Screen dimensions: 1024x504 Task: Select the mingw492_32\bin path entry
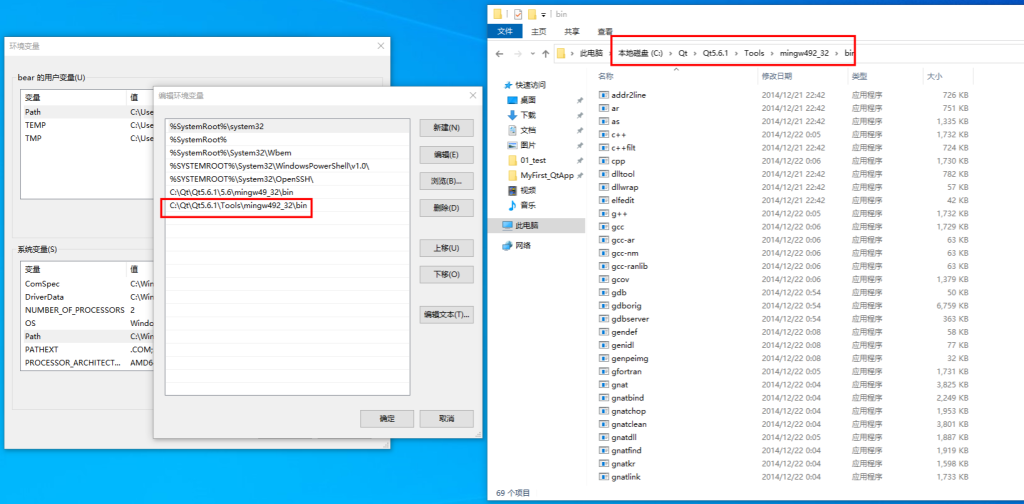pos(238,208)
